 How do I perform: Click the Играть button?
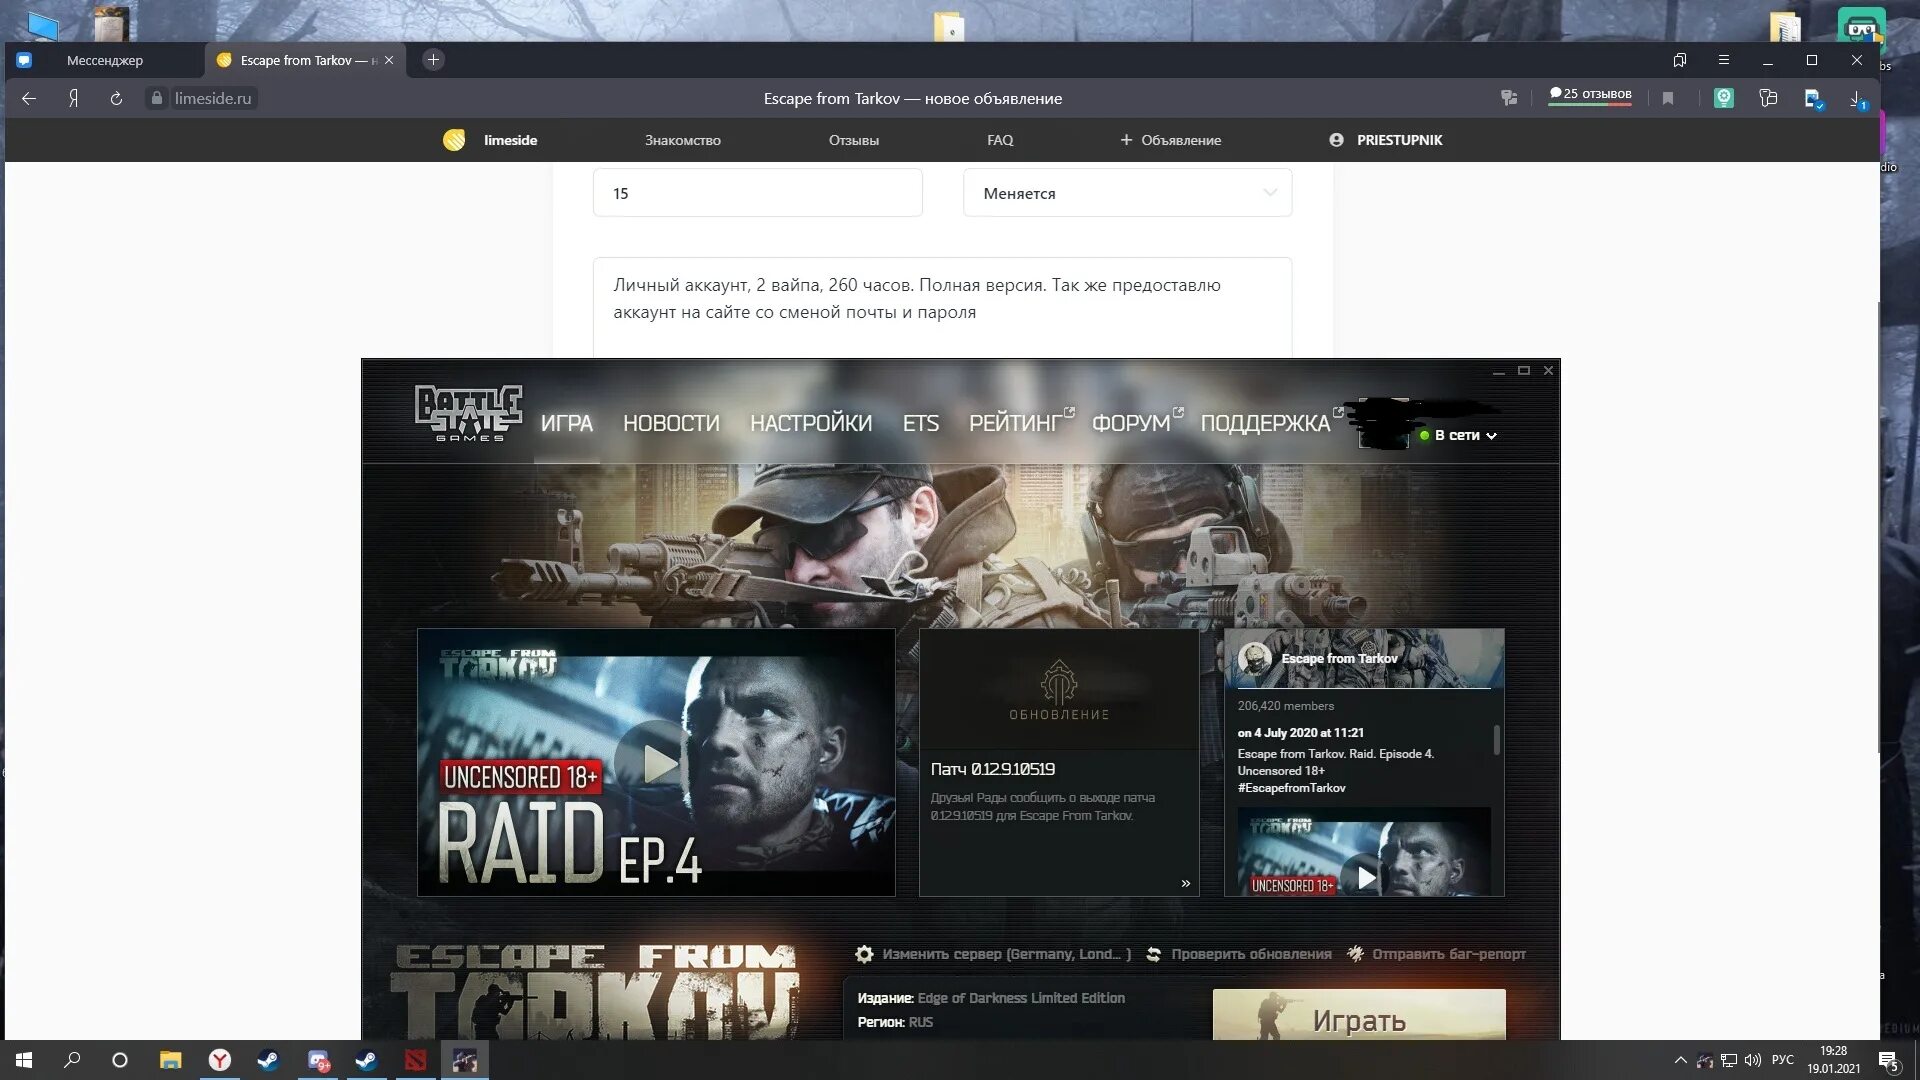[1359, 1015]
